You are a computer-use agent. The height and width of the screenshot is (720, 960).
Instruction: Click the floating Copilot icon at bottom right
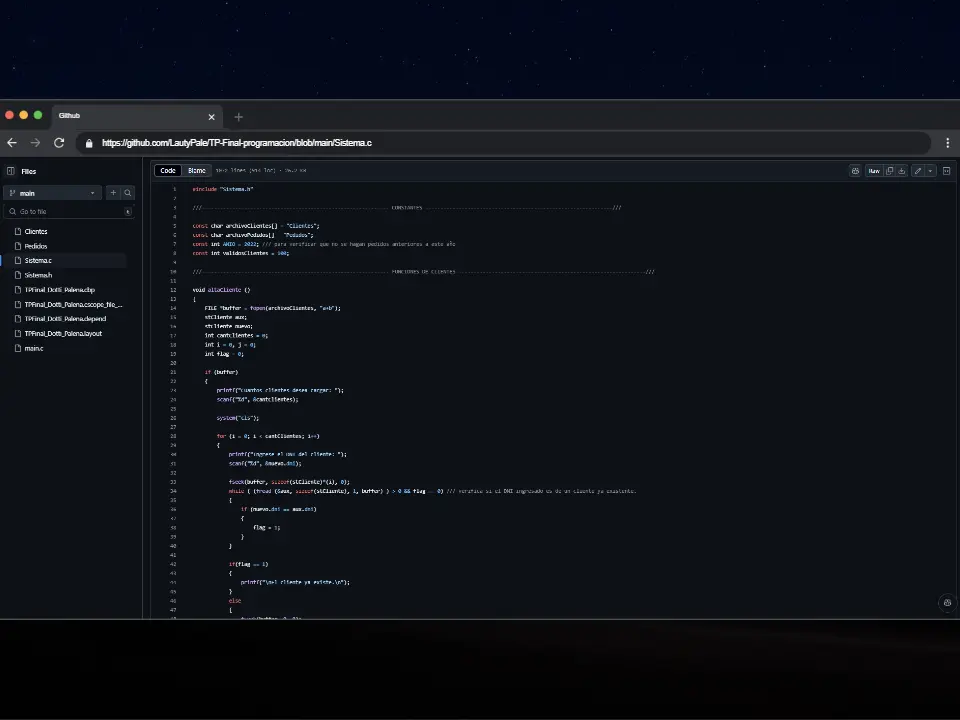[947, 602]
